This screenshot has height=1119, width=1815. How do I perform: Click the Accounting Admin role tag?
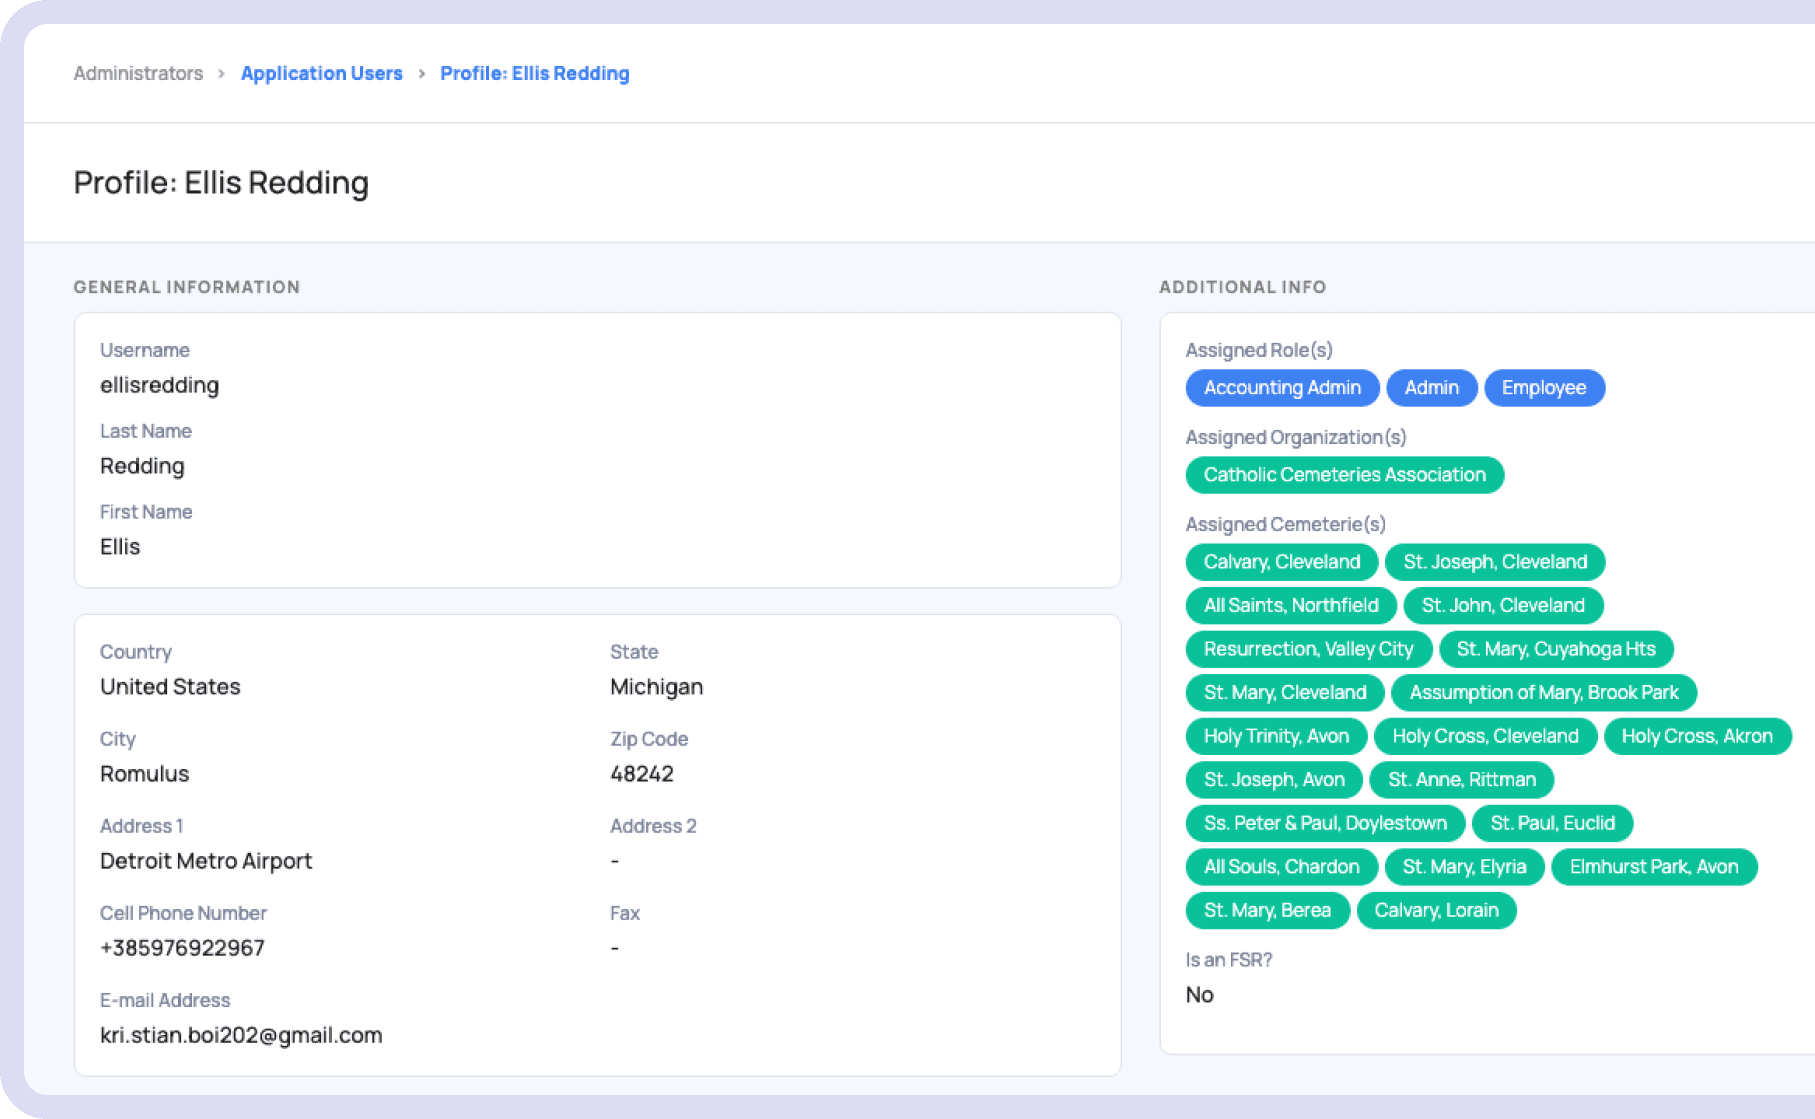1282,388
